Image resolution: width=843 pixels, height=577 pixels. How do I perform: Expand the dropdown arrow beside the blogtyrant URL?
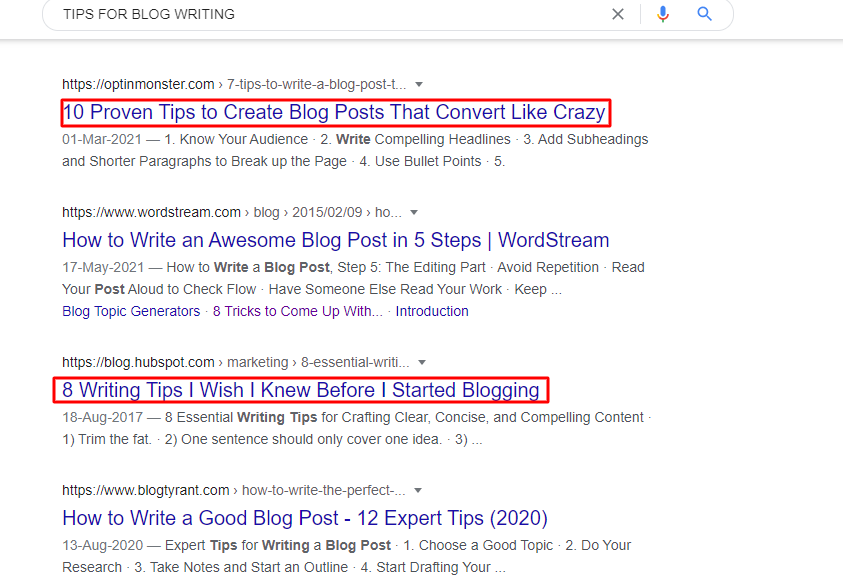418,490
